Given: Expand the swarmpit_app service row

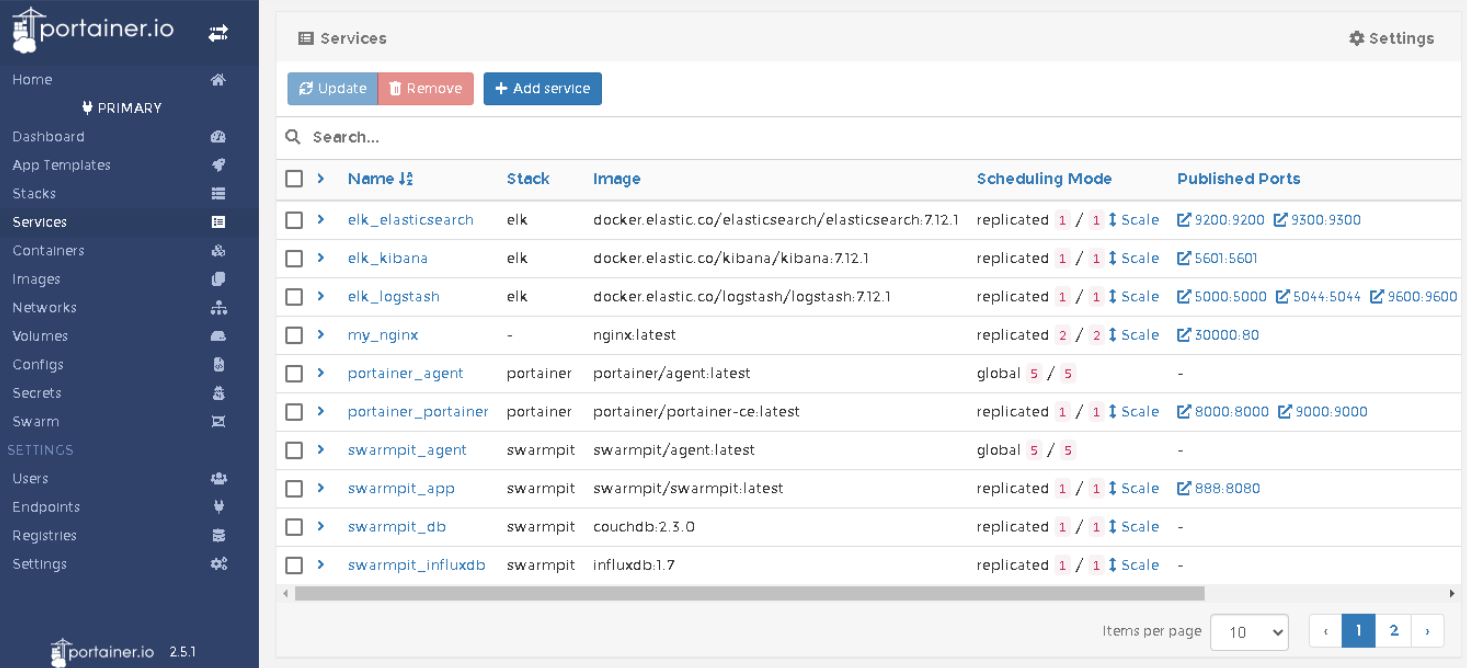Looking at the screenshot, I should point(321,488).
